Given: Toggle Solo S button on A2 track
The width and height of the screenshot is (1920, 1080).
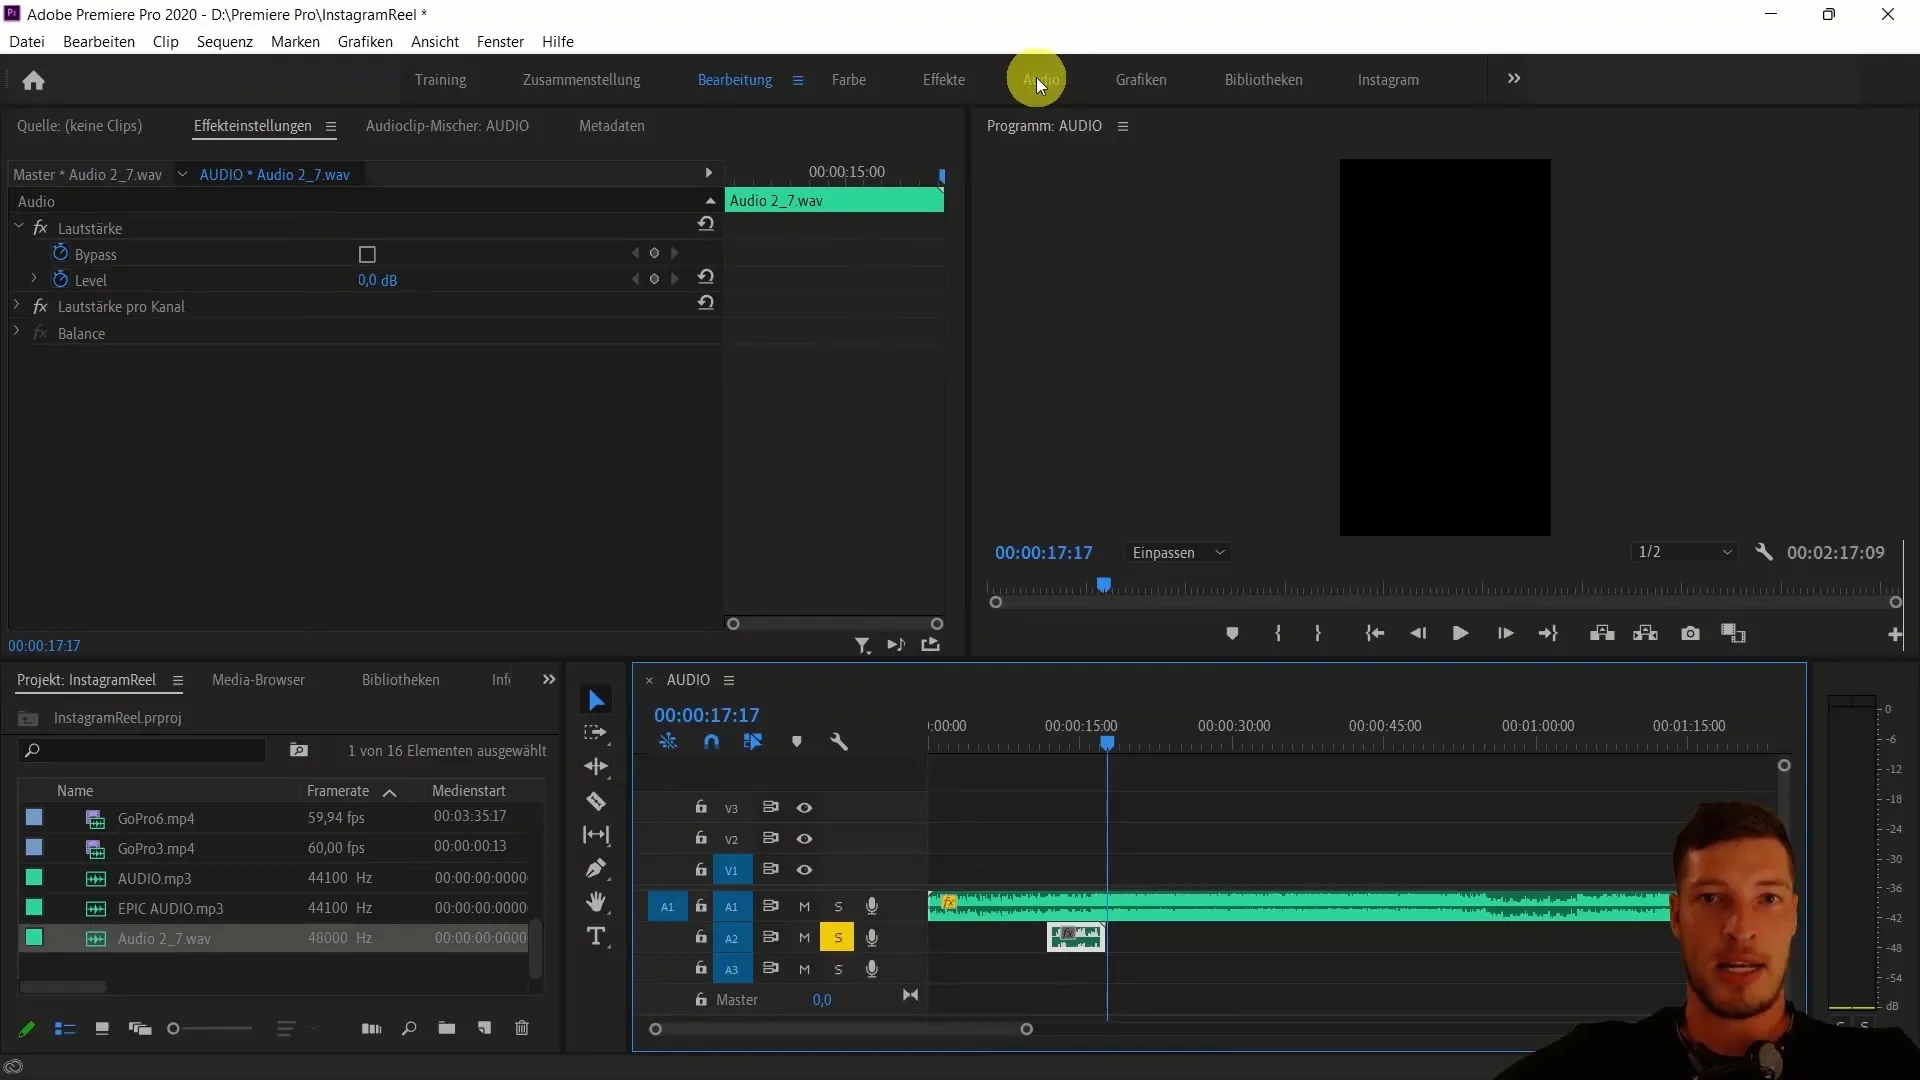Looking at the screenshot, I should pyautogui.click(x=837, y=938).
